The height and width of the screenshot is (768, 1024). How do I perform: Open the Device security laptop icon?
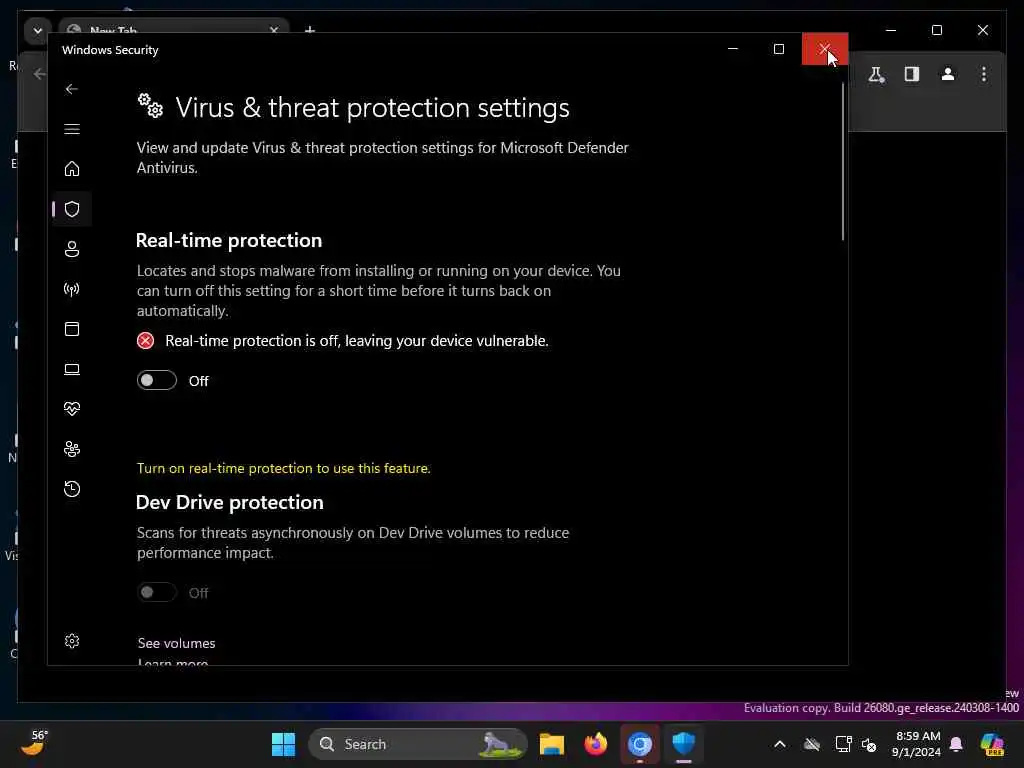(72, 369)
